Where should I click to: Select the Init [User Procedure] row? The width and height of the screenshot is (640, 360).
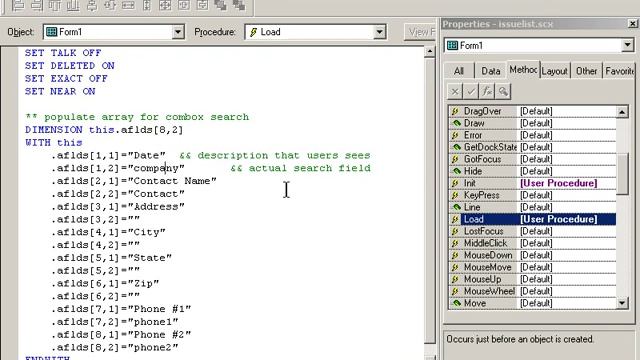532,183
